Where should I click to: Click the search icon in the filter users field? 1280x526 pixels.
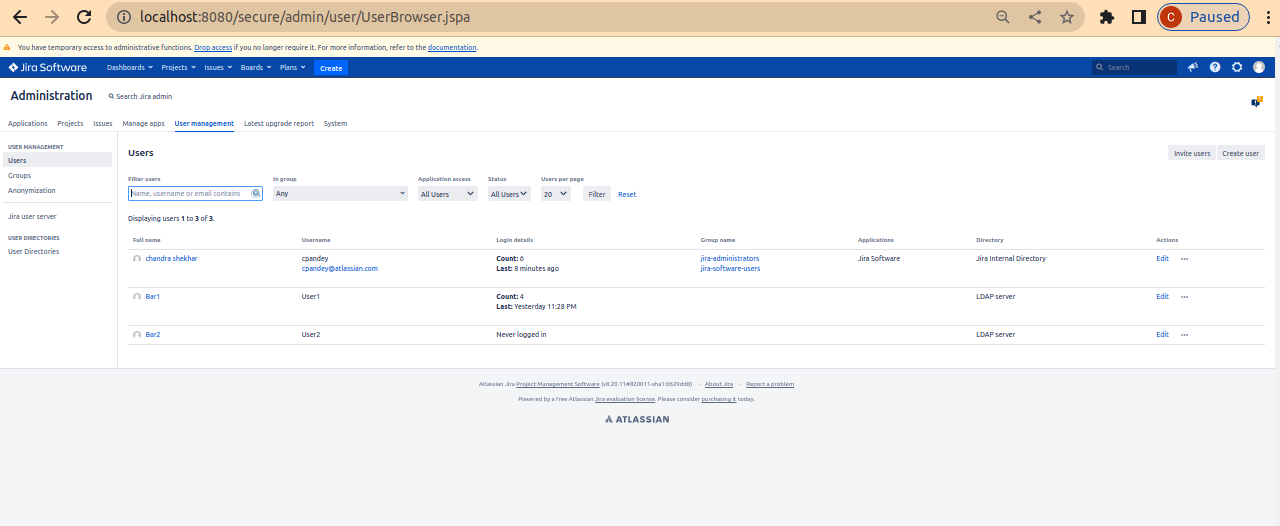256,193
